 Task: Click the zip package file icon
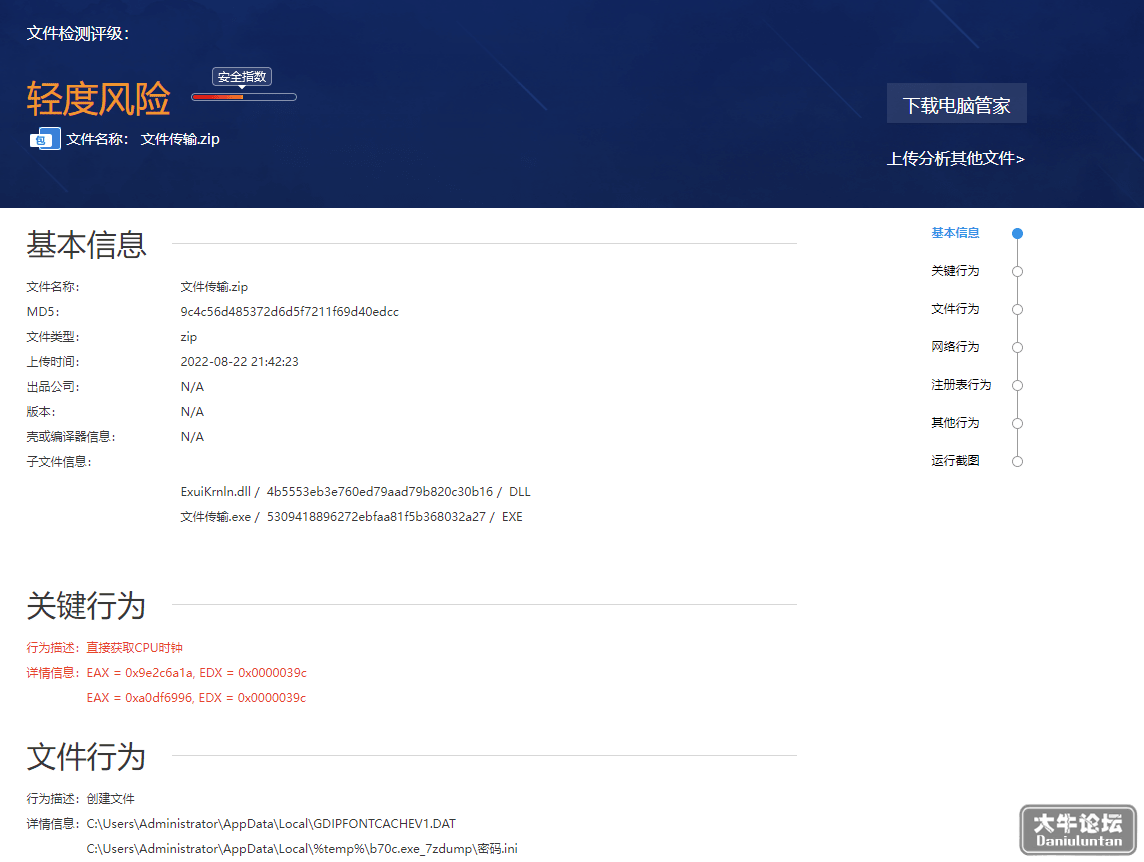click(x=45, y=139)
